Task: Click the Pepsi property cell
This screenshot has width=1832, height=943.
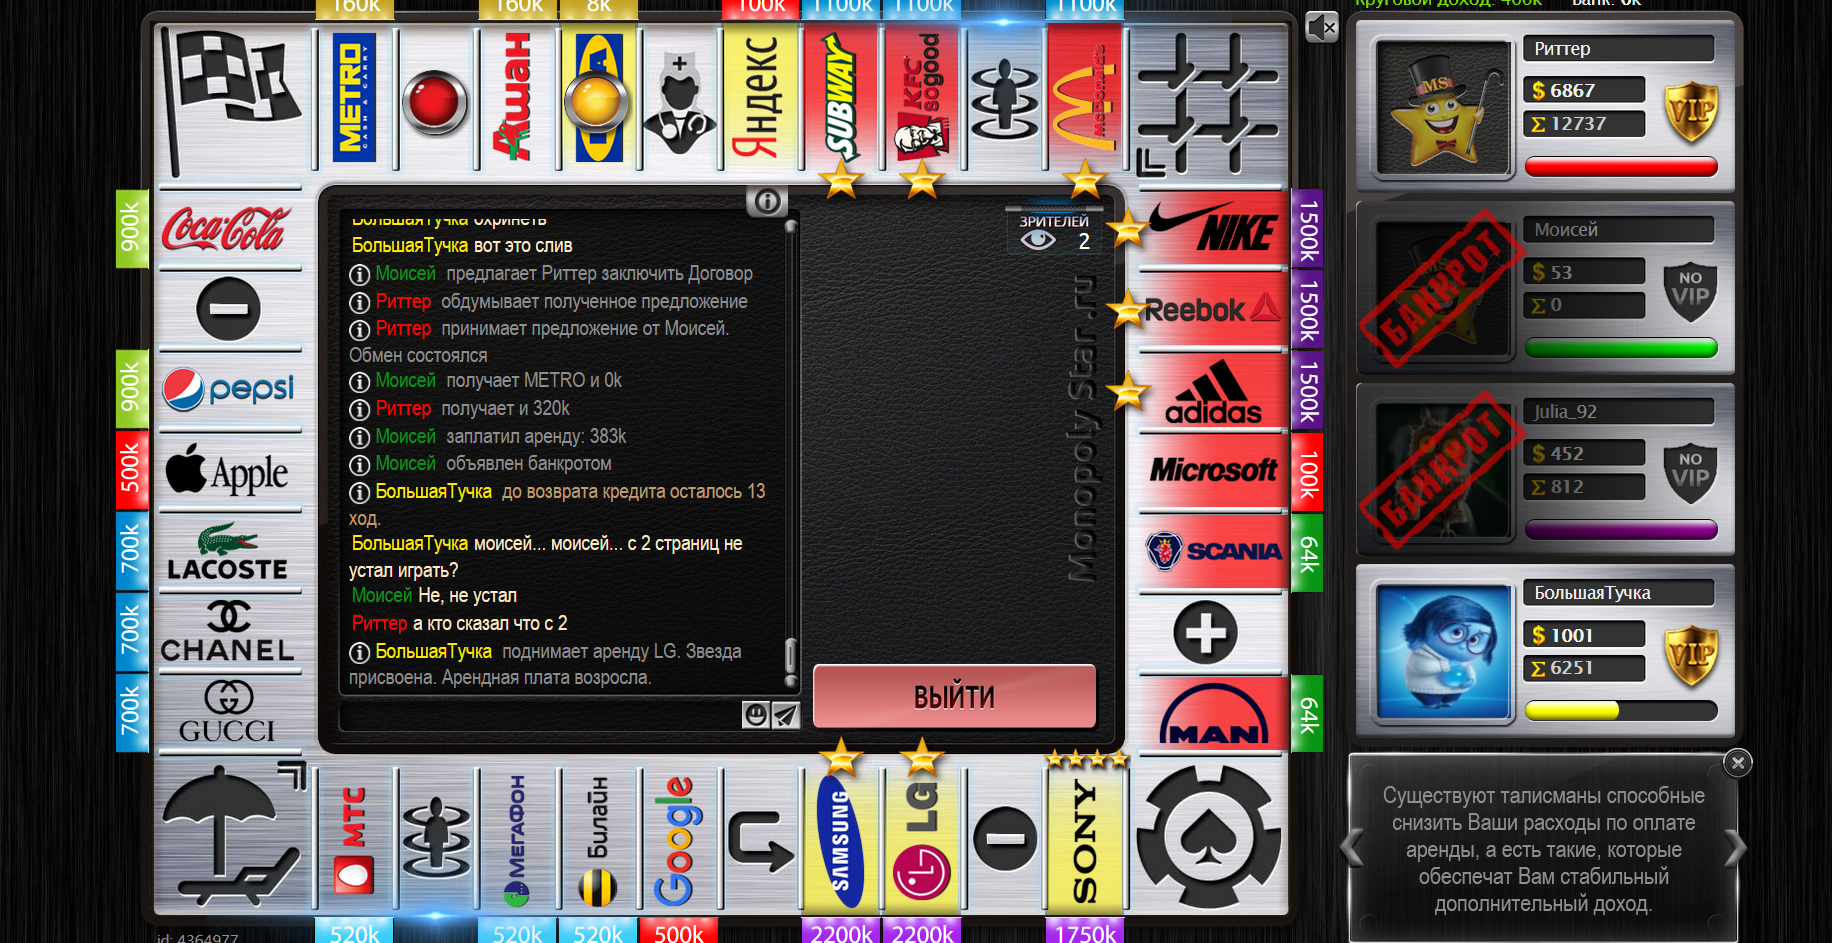Action: click(x=229, y=390)
